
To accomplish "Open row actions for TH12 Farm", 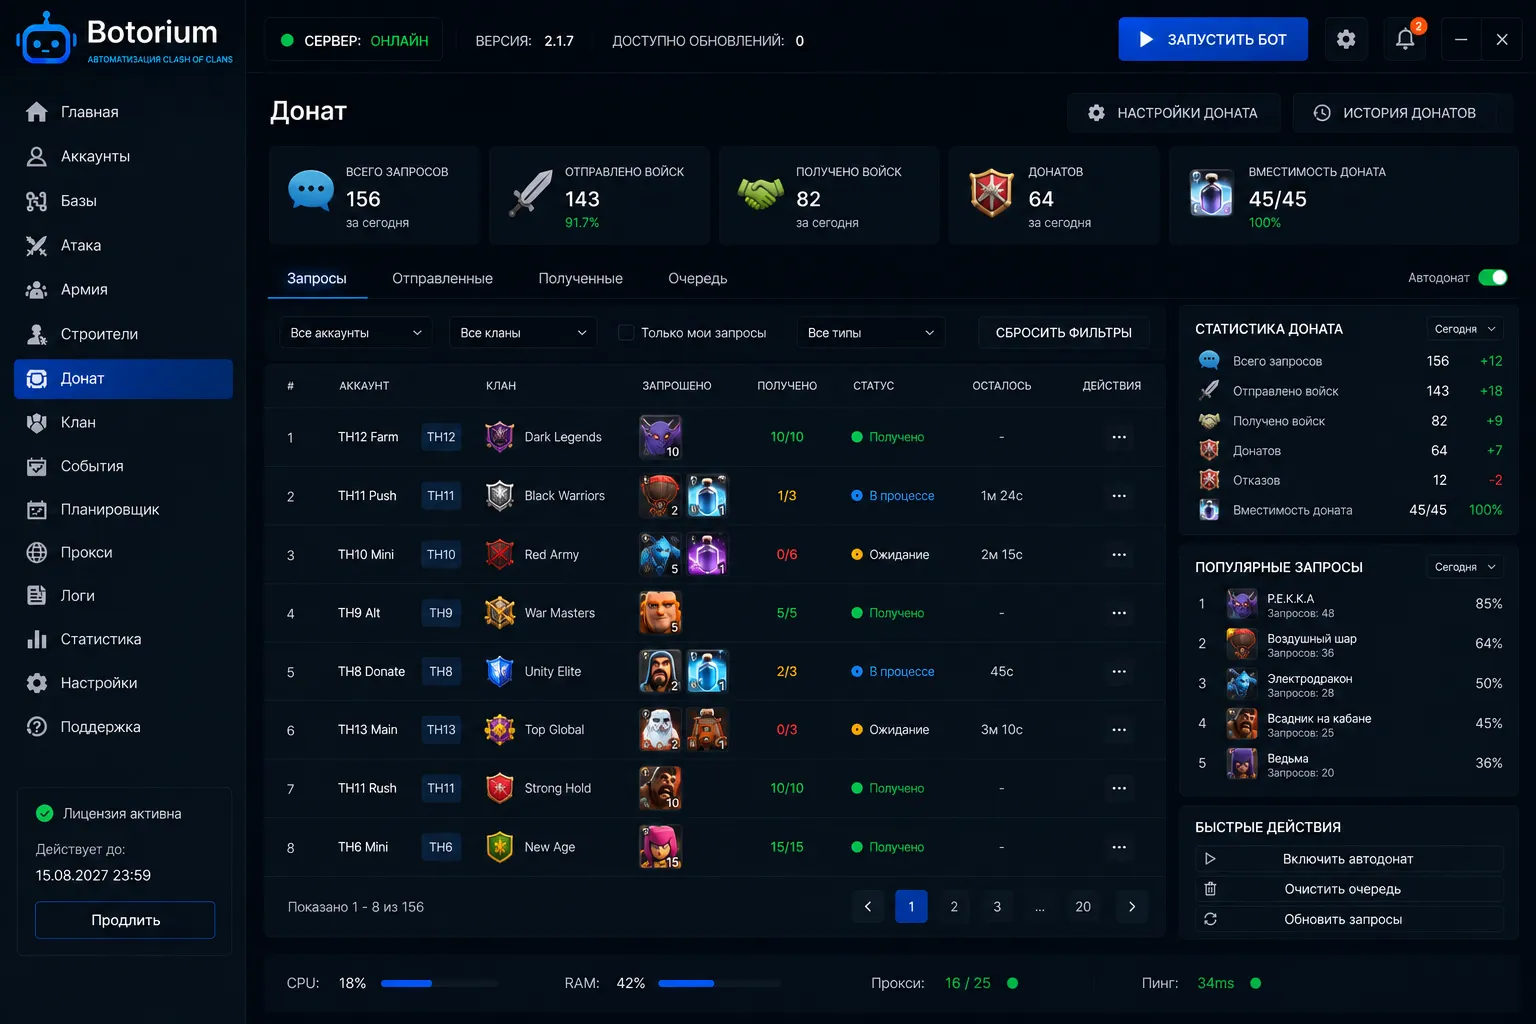I will [1119, 437].
